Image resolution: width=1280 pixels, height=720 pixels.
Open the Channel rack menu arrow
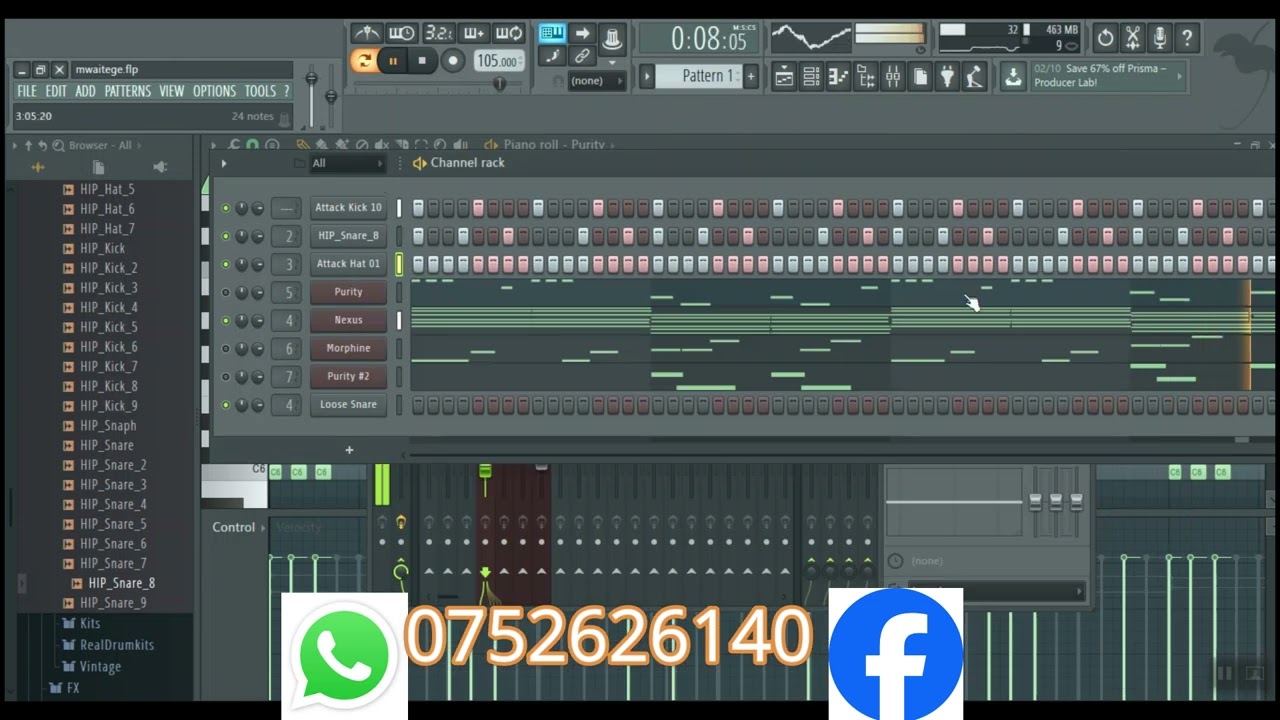click(224, 163)
